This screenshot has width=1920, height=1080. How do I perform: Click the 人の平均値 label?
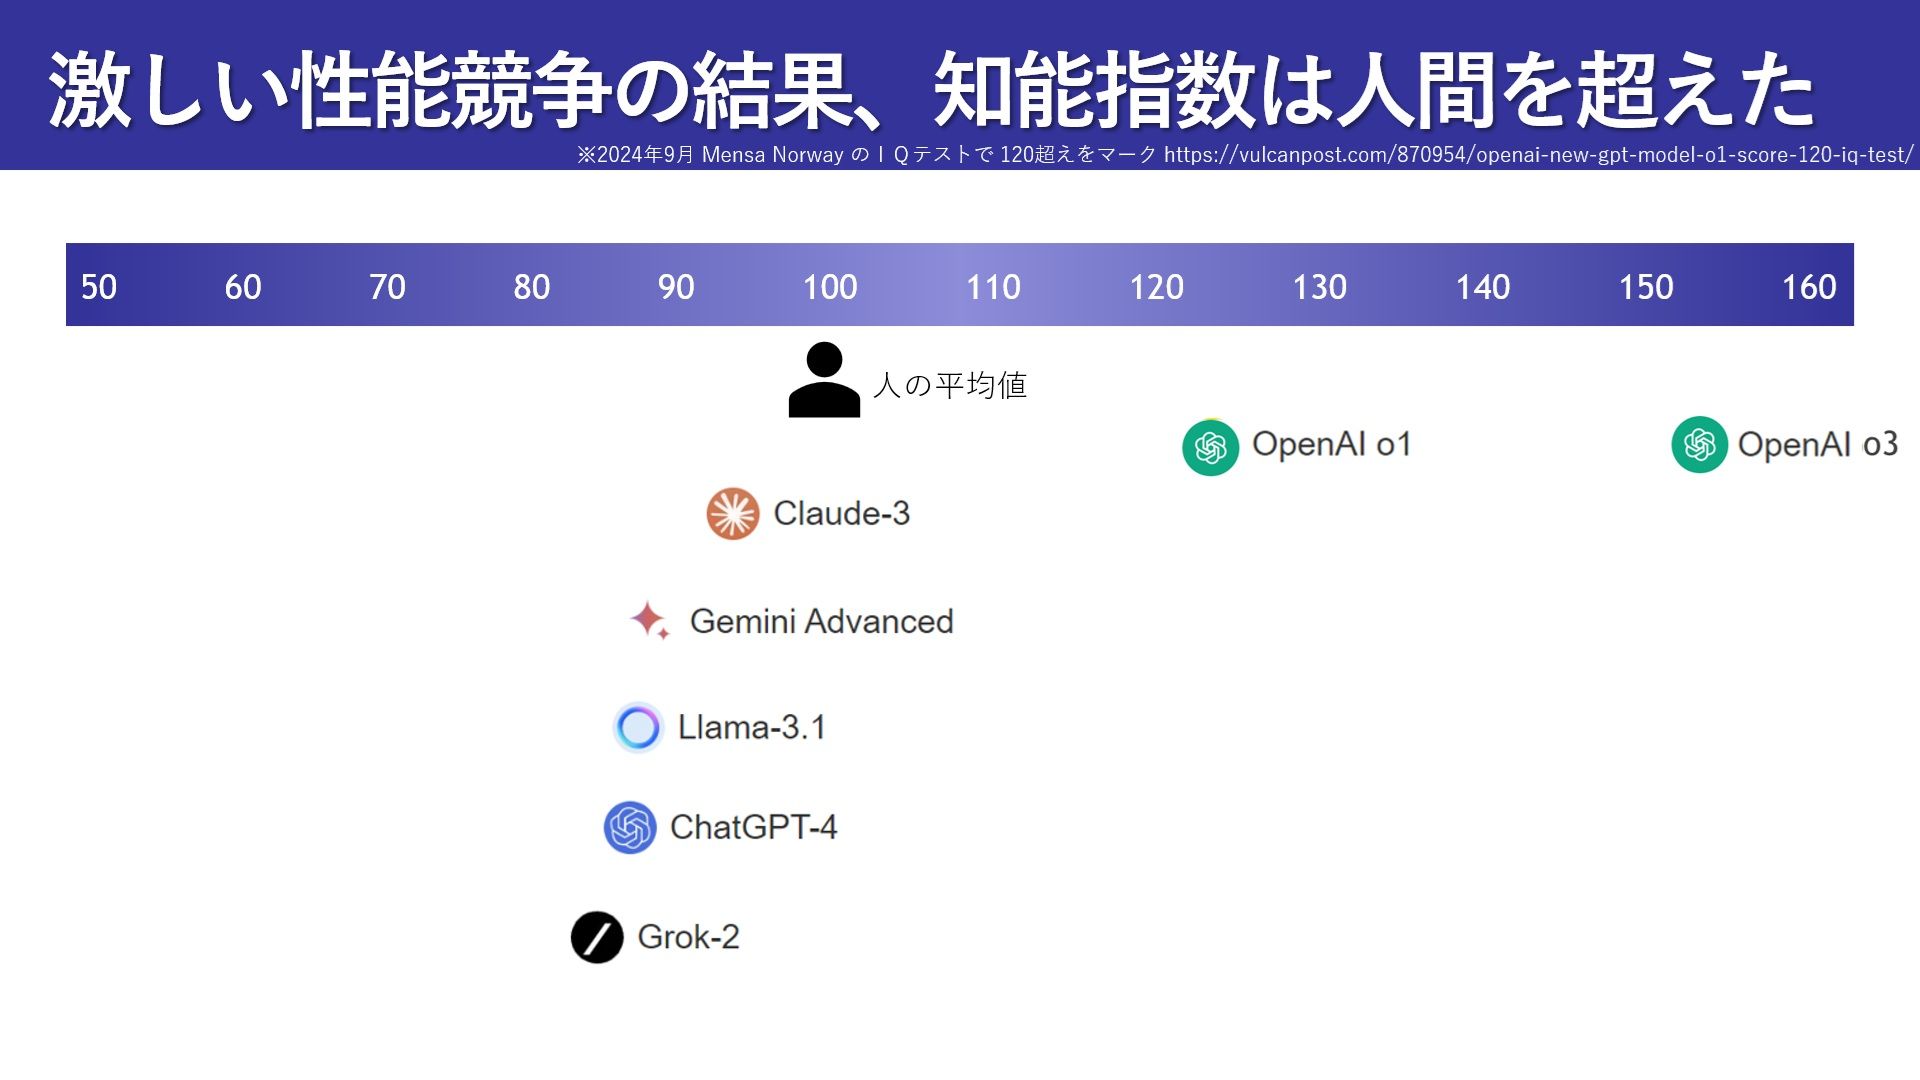pos(950,385)
